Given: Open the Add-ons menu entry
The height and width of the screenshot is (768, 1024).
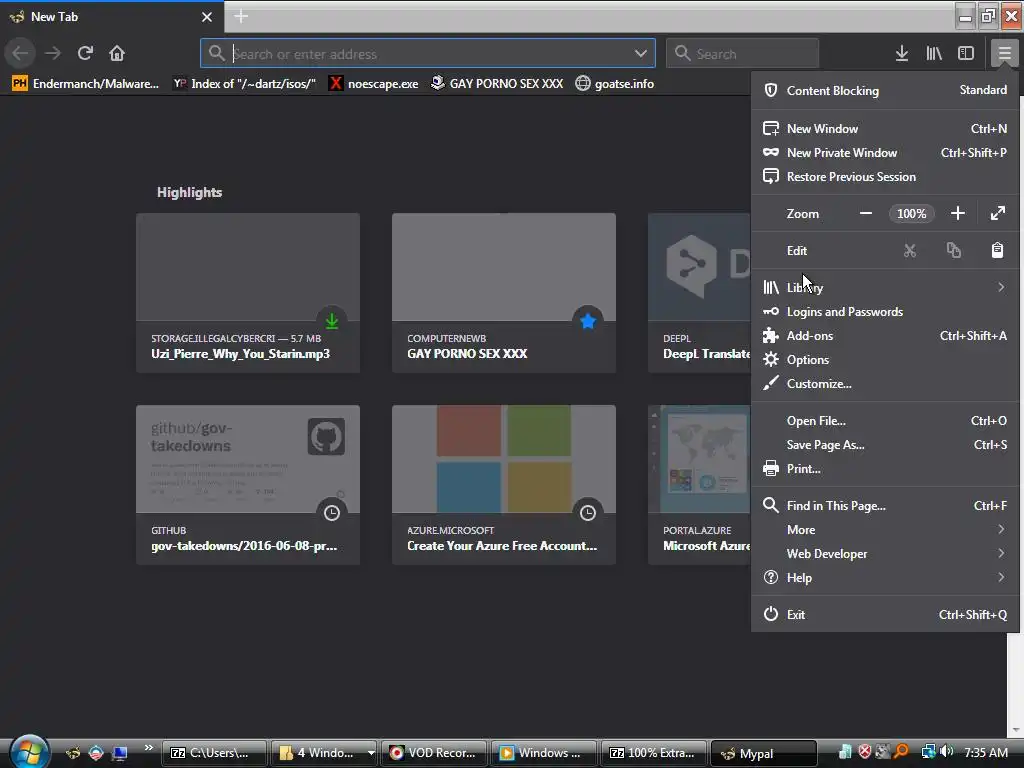Looking at the screenshot, I should [885, 336].
